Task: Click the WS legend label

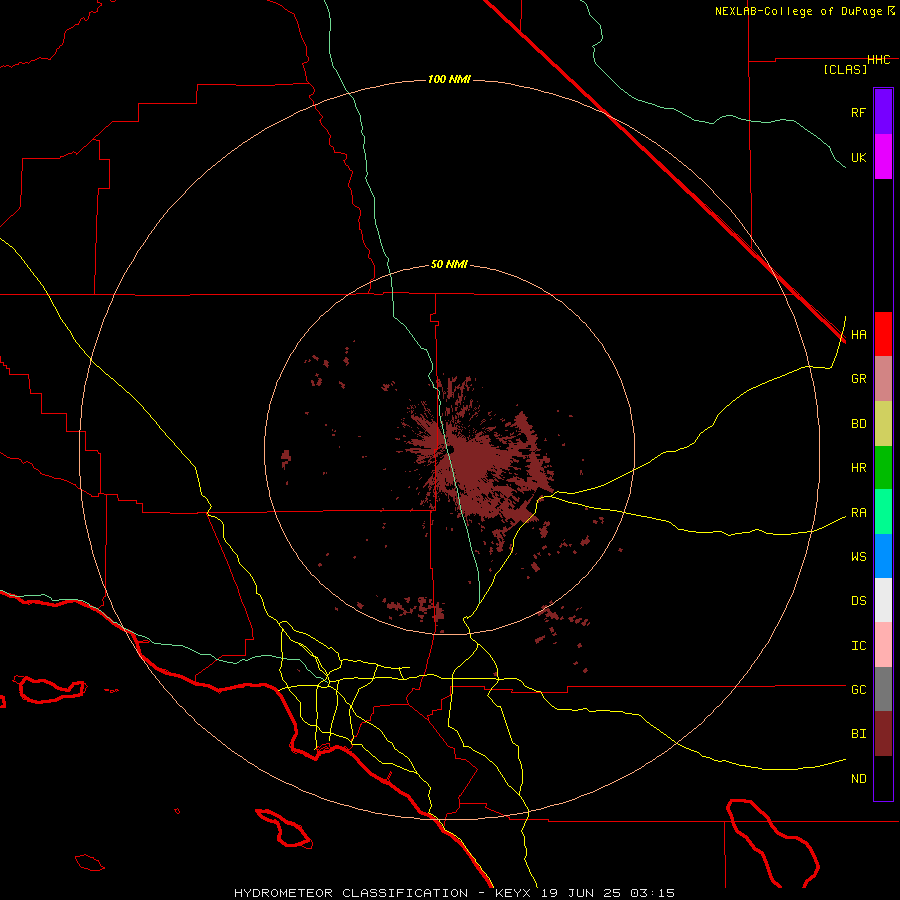Action: [858, 557]
